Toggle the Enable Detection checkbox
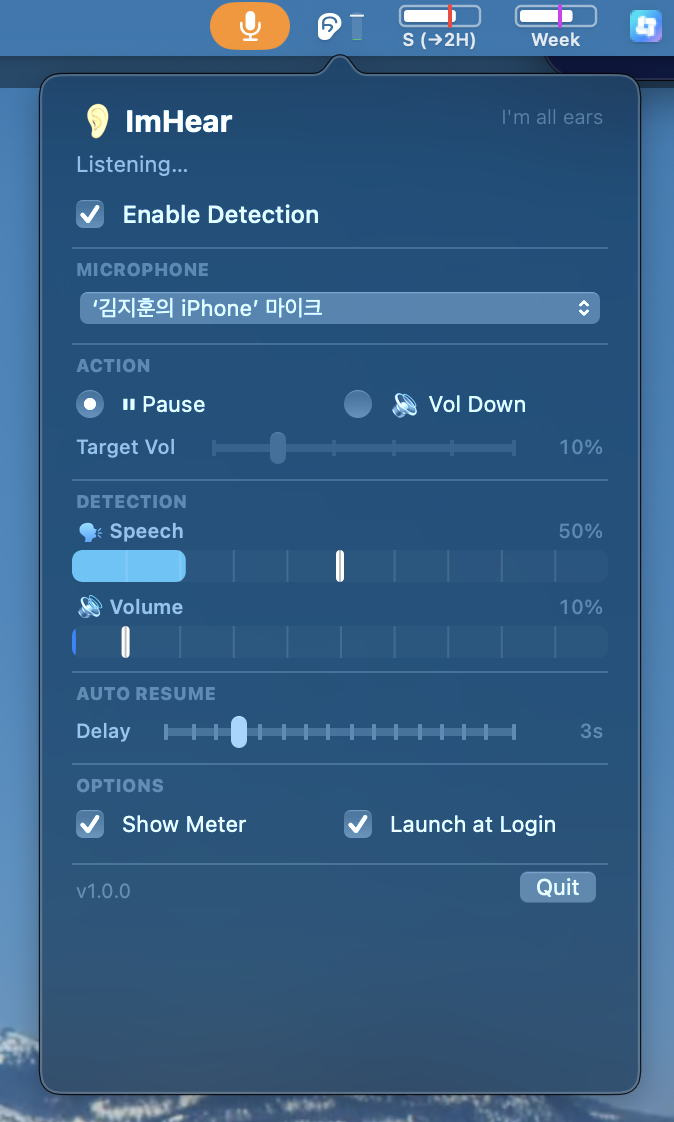Image resolution: width=674 pixels, height=1122 pixels. [90, 214]
